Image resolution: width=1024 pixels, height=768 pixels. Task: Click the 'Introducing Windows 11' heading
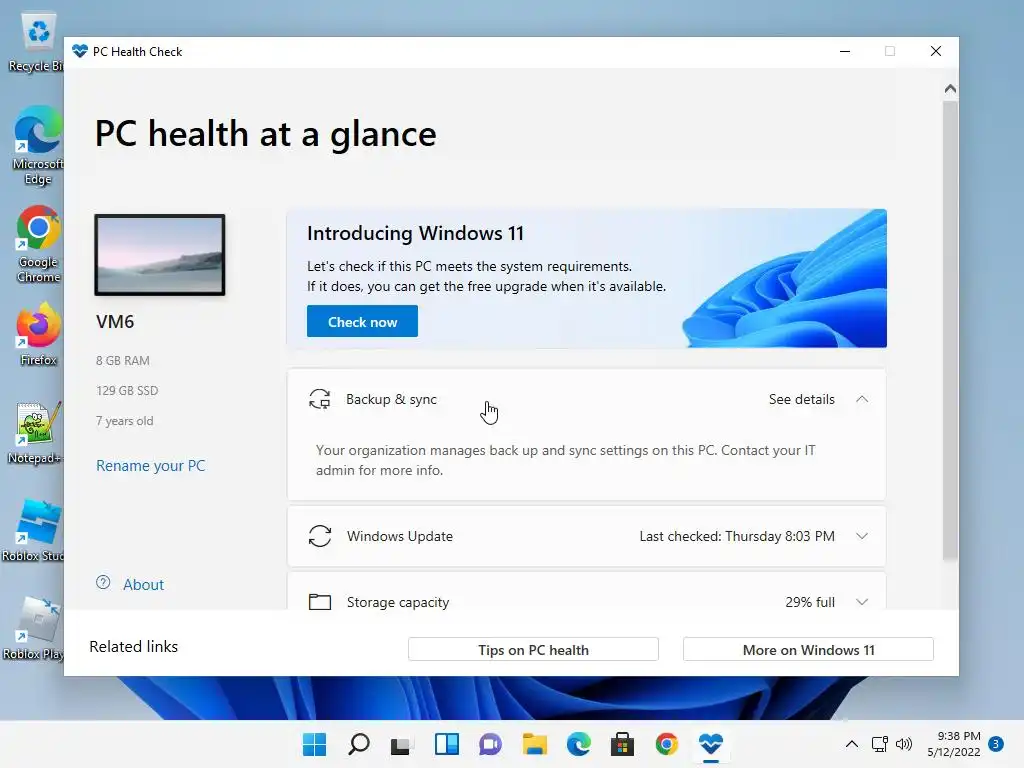coord(415,233)
